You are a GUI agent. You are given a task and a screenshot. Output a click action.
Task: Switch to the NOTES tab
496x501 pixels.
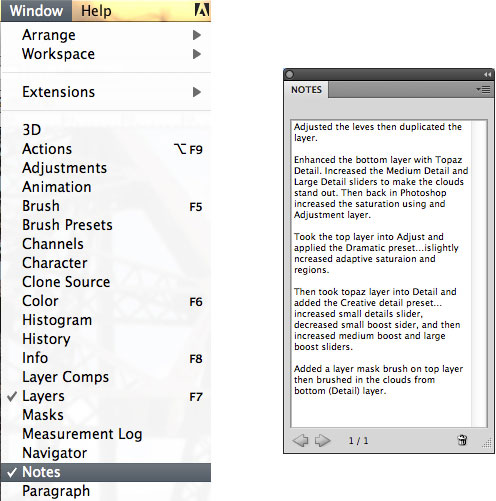[306, 90]
